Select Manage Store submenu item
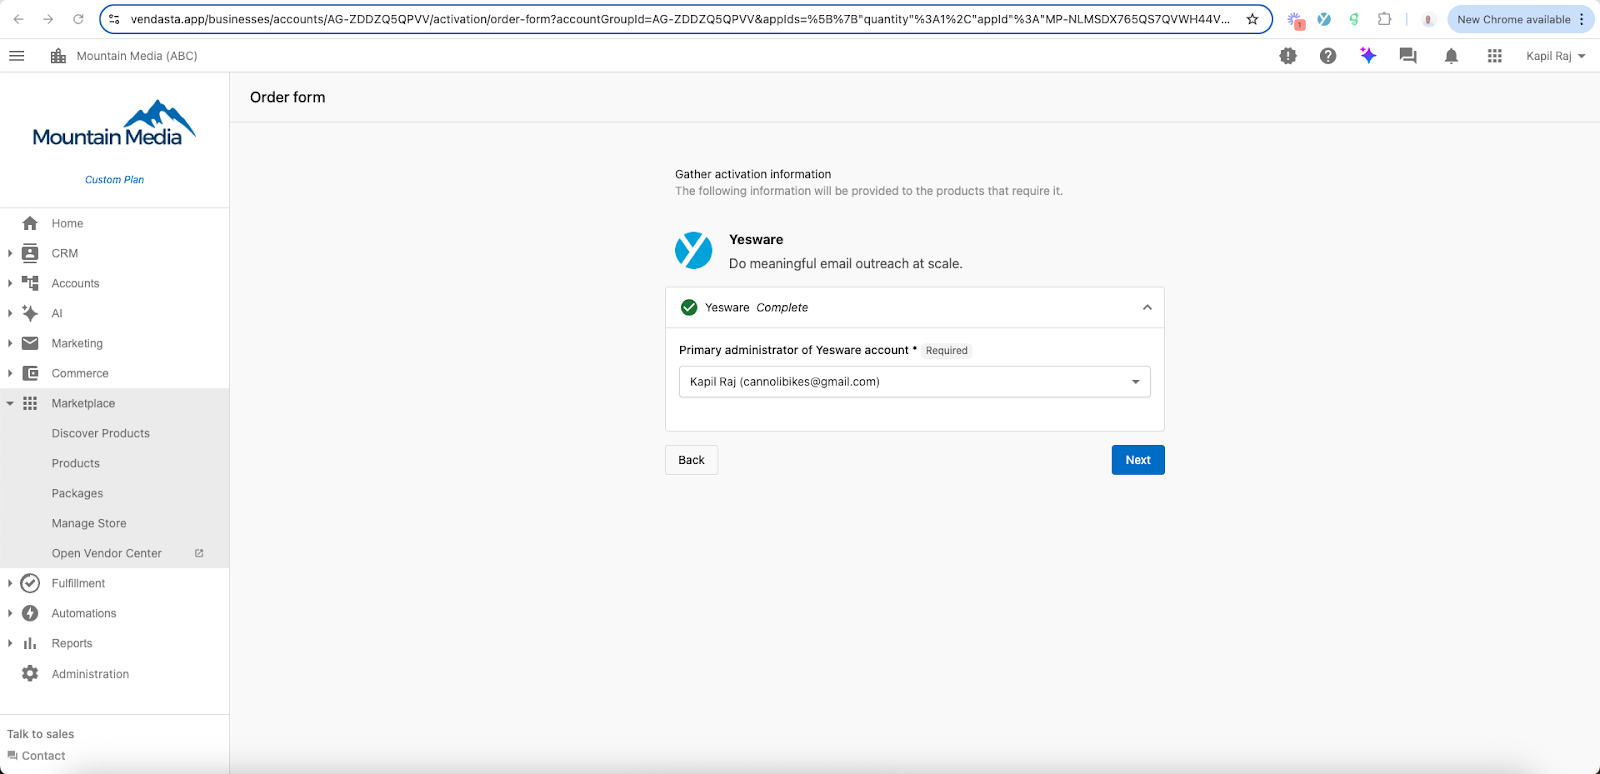1600x774 pixels. point(89,523)
